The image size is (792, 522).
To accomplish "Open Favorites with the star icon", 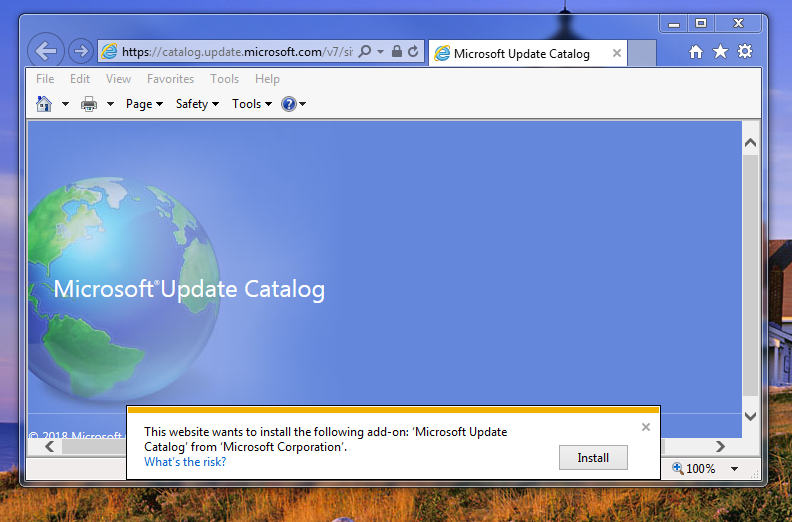I will tap(720, 52).
